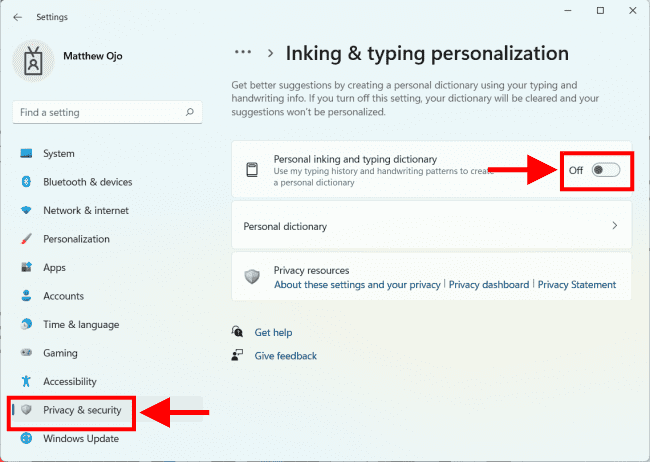This screenshot has height=462, width=650.
Task: Expand the Personal dictionary chevron
Action: click(614, 226)
